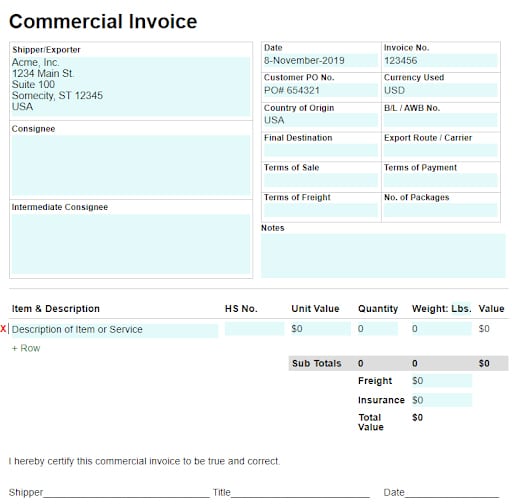Add a new item with + Row

[26, 348]
